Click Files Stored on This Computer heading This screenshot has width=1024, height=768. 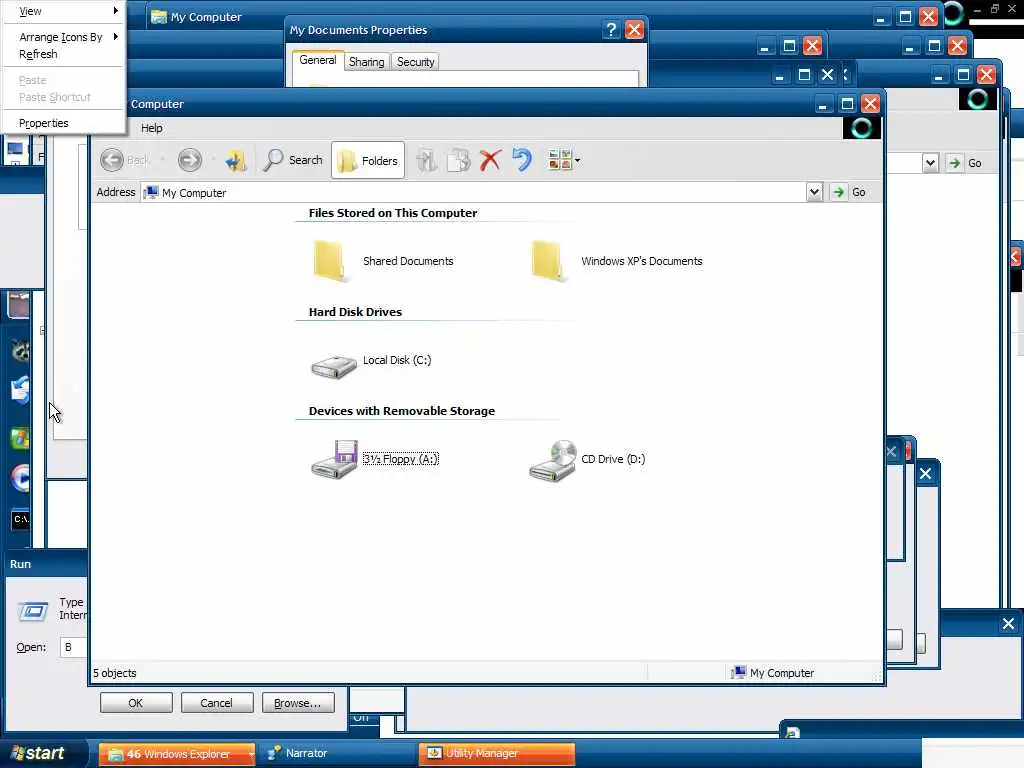392,213
